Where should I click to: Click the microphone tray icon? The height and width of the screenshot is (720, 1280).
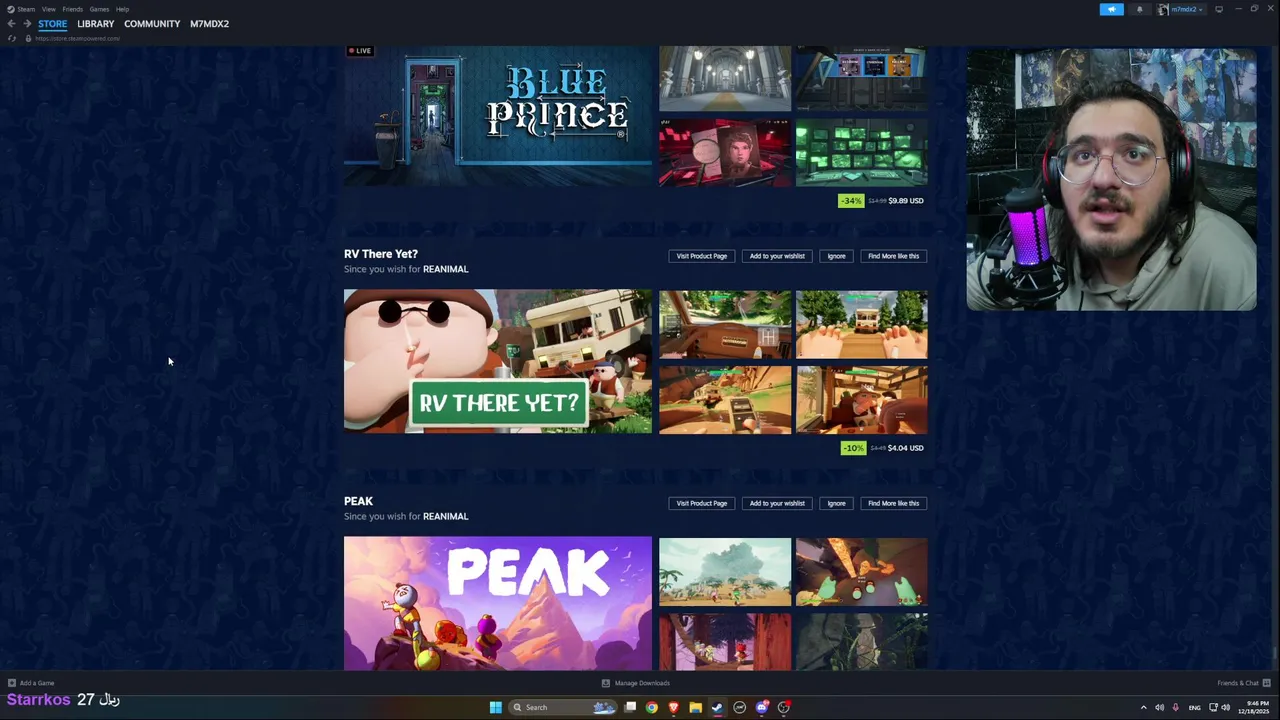coord(1175,708)
